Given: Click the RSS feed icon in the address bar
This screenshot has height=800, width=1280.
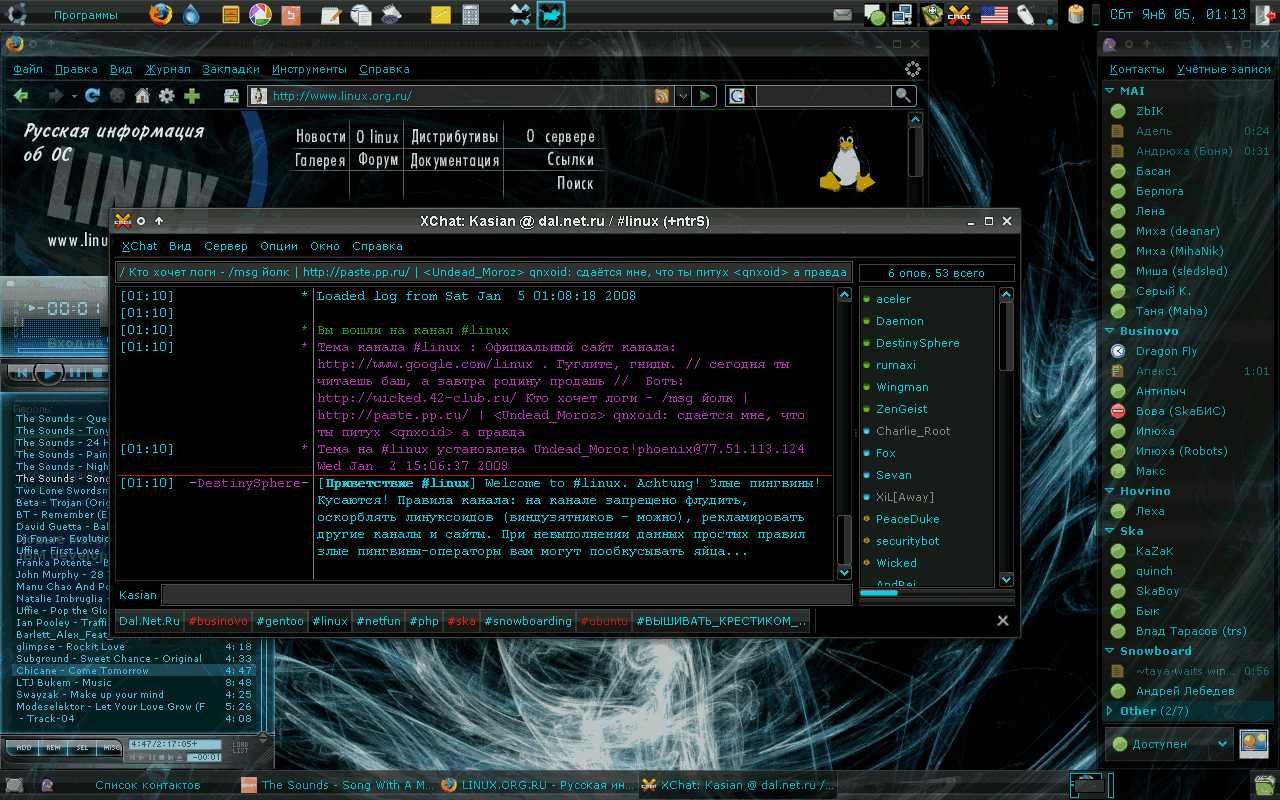Looking at the screenshot, I should (x=662, y=96).
